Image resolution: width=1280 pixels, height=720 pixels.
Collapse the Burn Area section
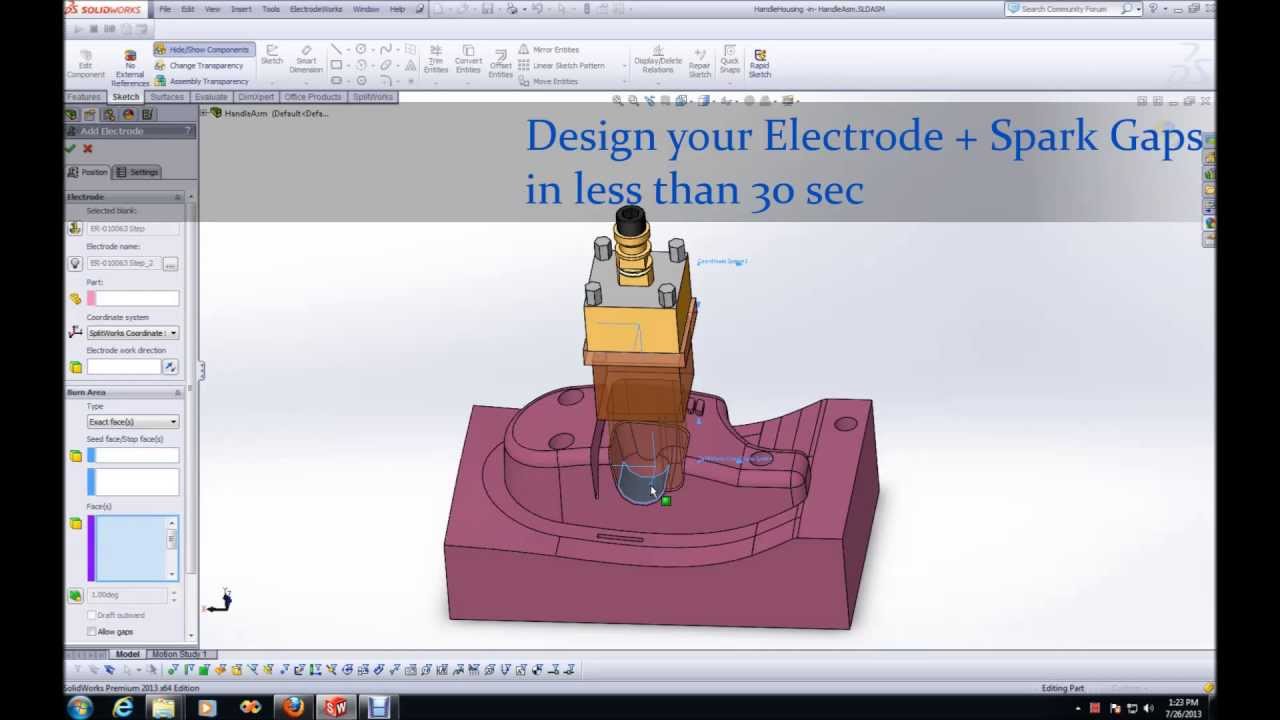178,392
